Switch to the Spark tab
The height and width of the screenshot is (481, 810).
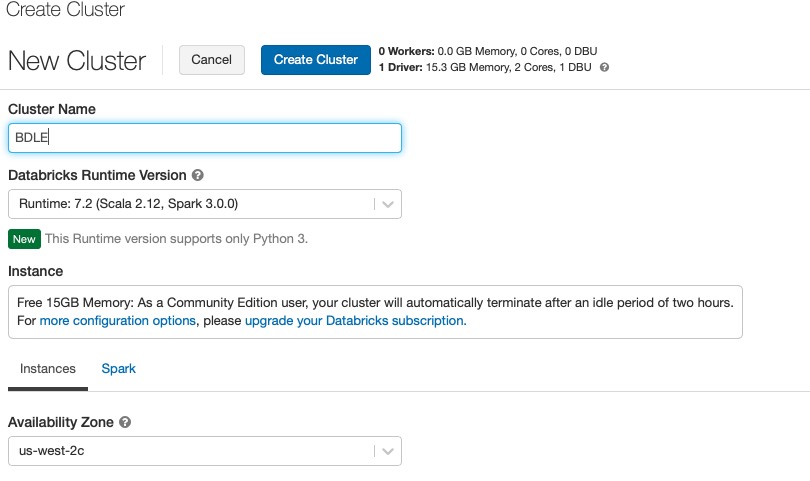click(x=118, y=368)
